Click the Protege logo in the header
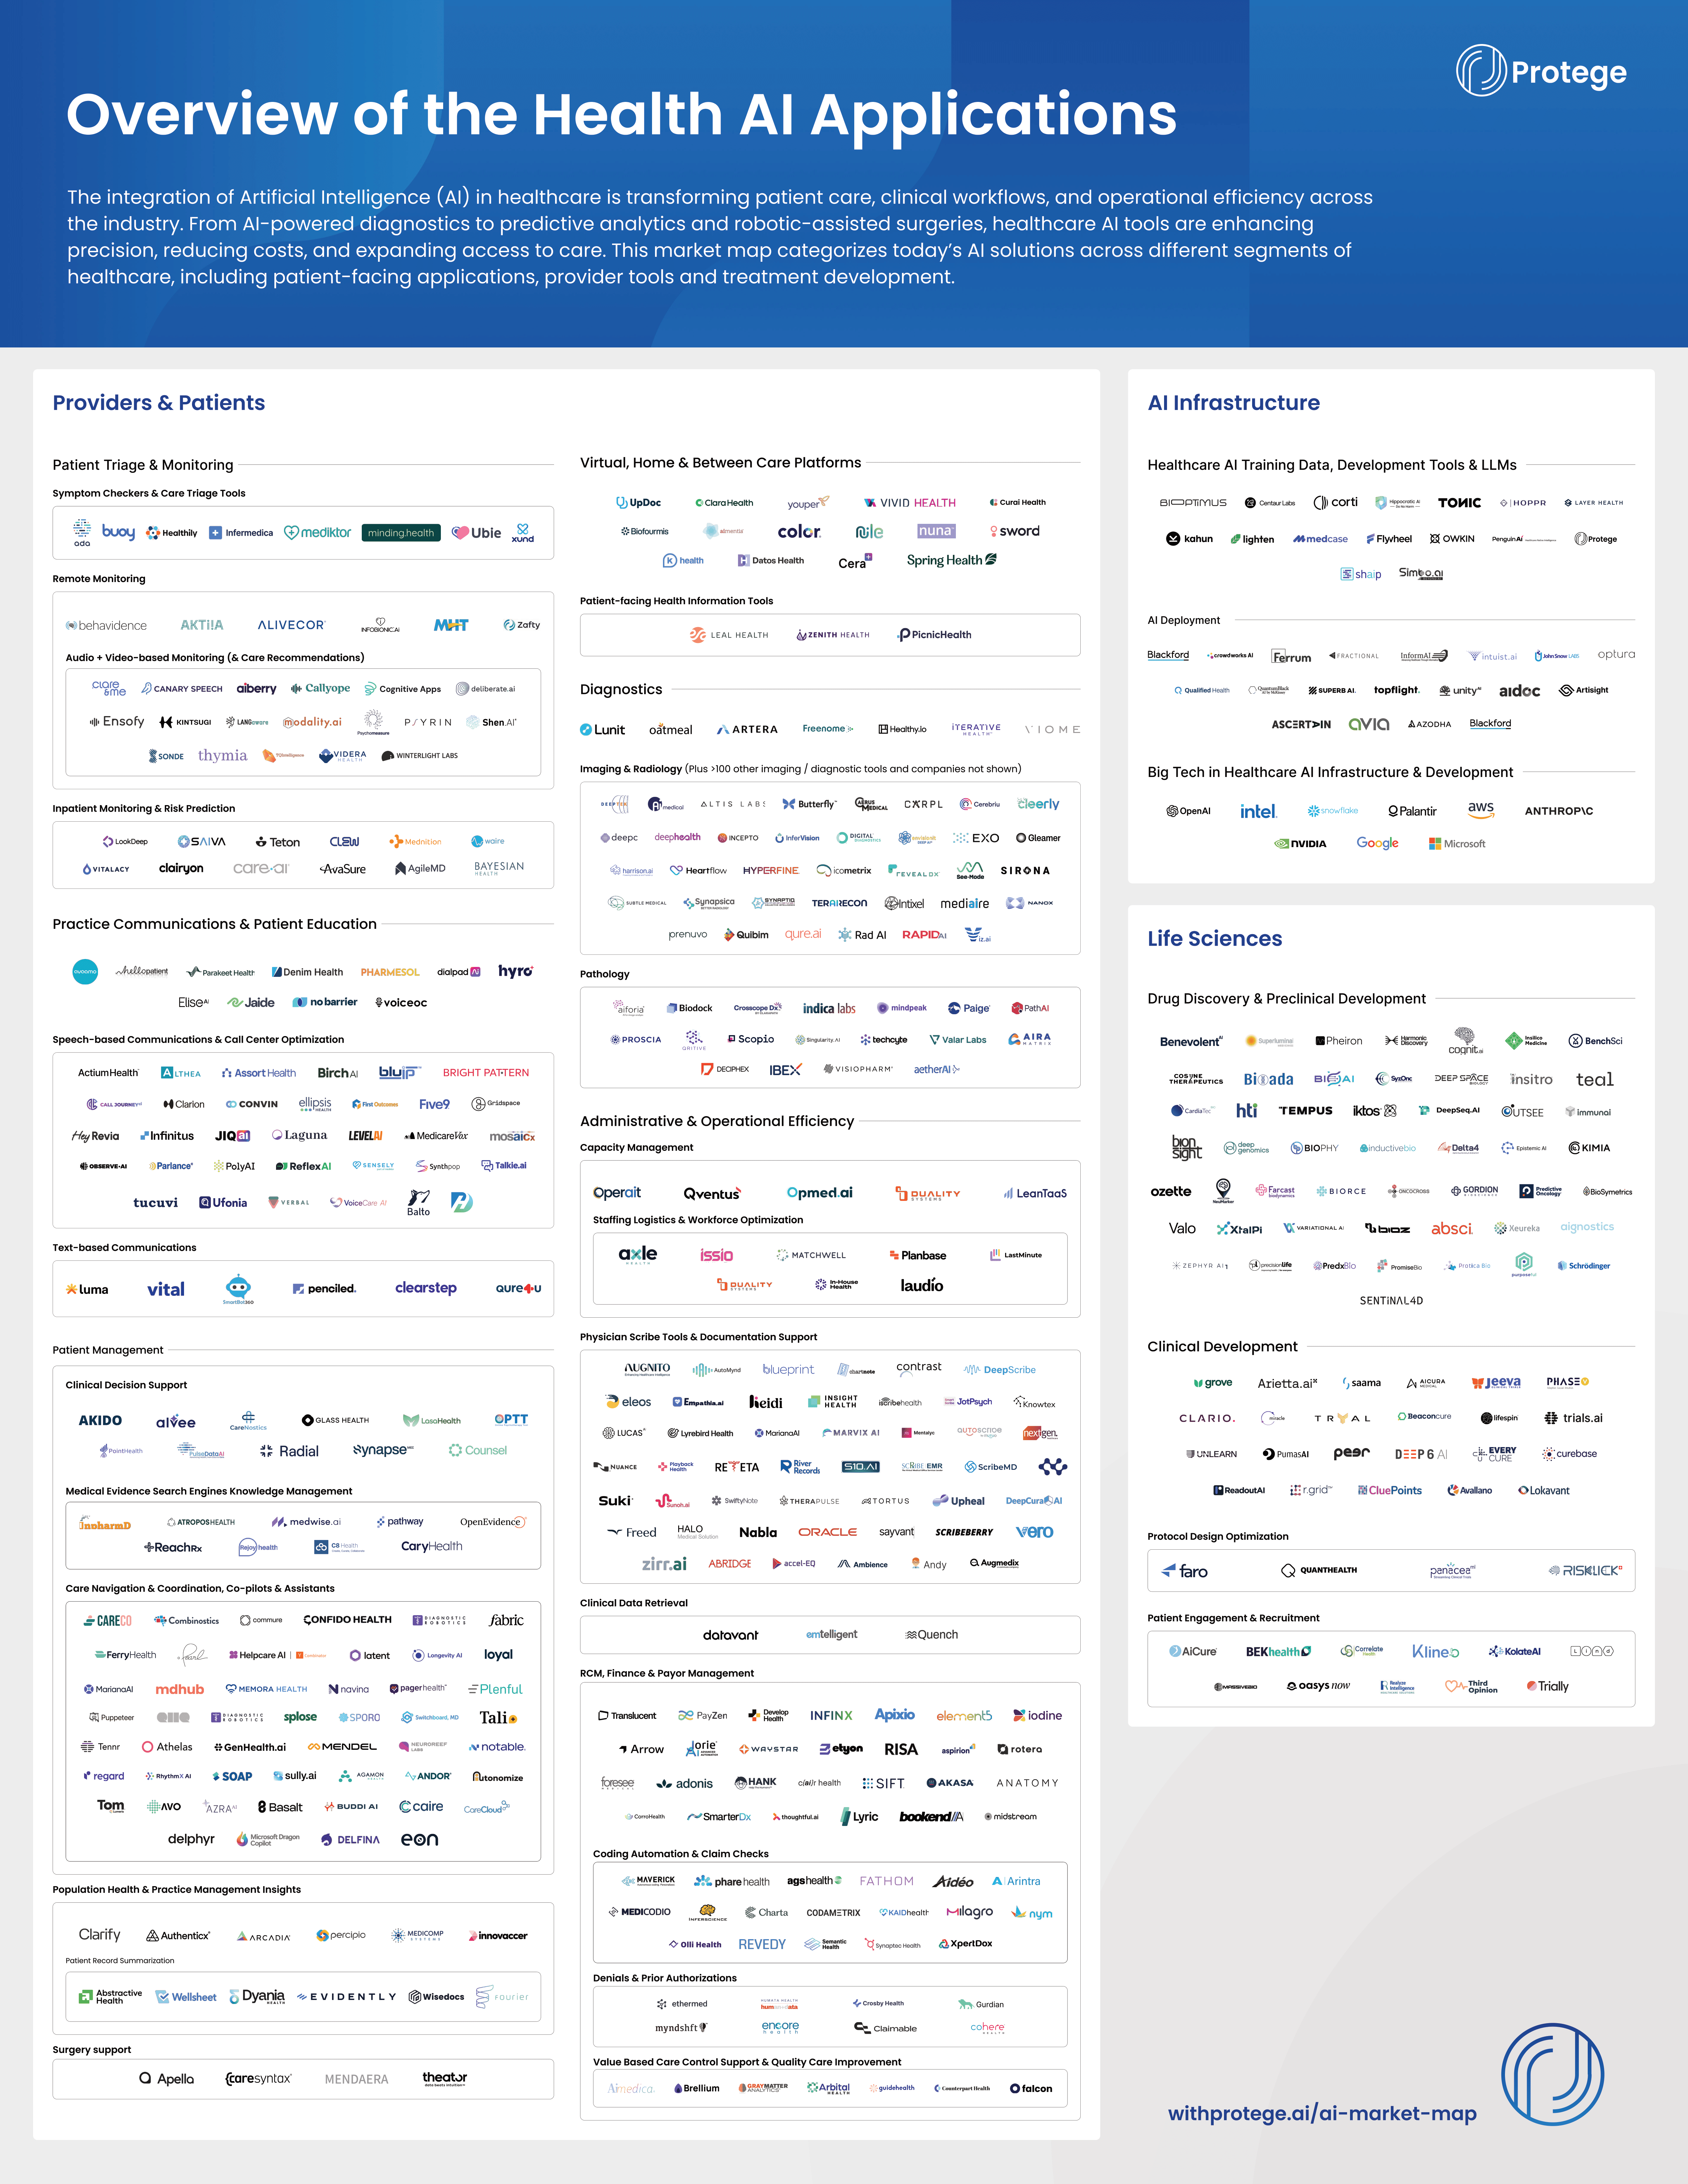This screenshot has width=1688, height=2184. click(1541, 71)
